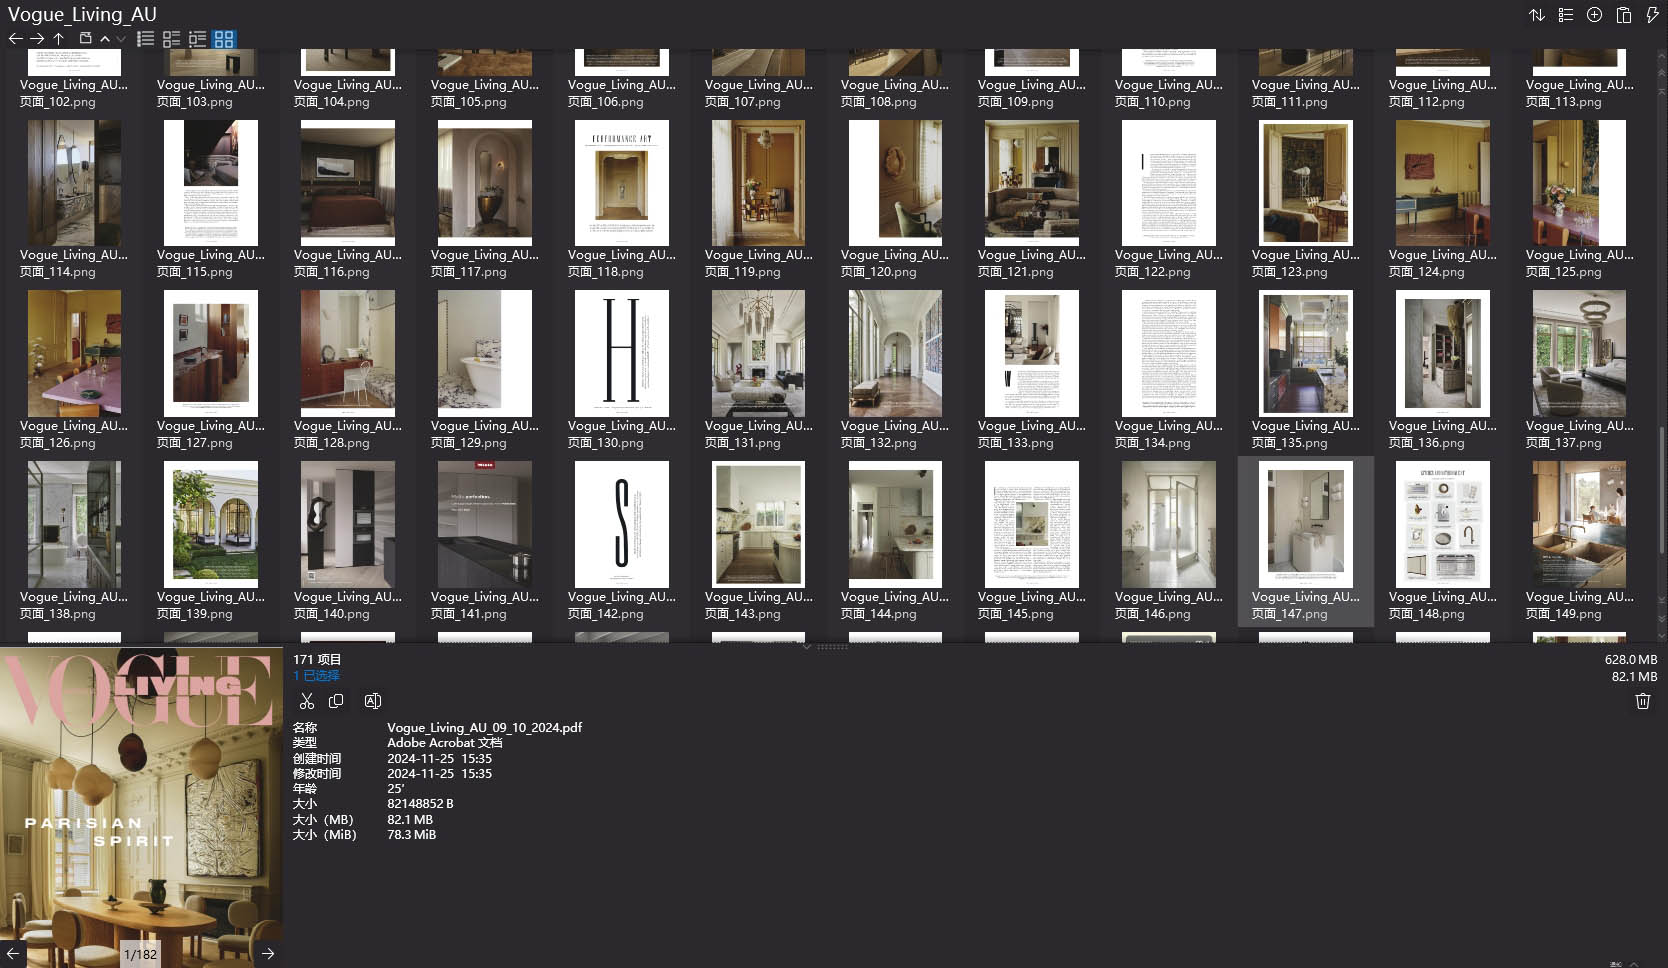Select thumbnail 页面_121.png
Image resolution: width=1668 pixels, height=968 pixels.
point(1032,183)
